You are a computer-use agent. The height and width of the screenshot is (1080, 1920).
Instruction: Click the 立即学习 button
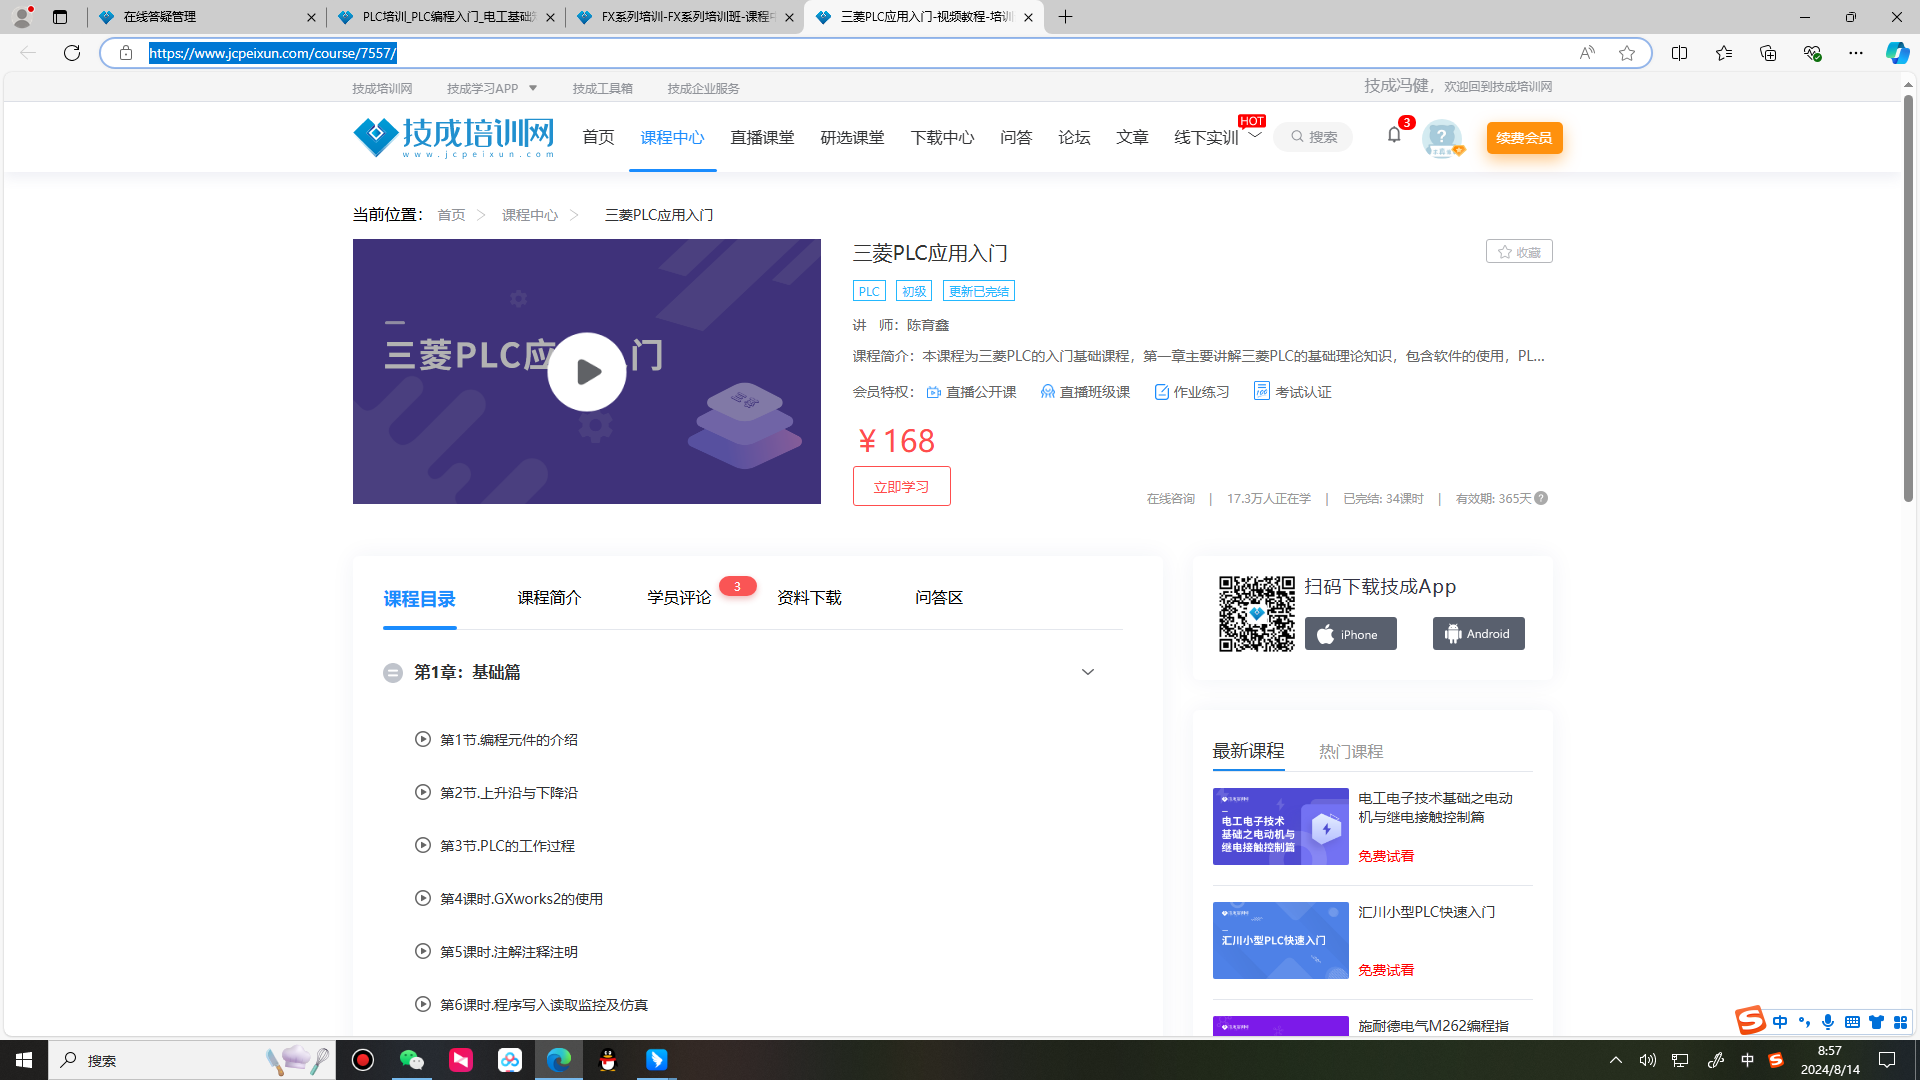[x=901, y=486]
